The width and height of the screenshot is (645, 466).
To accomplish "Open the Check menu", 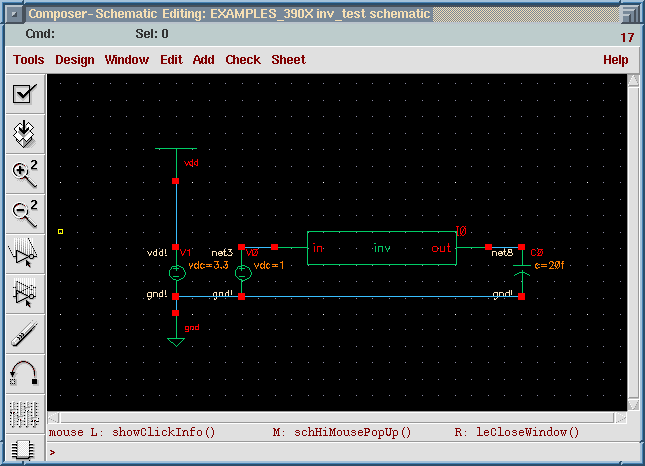I will point(243,60).
